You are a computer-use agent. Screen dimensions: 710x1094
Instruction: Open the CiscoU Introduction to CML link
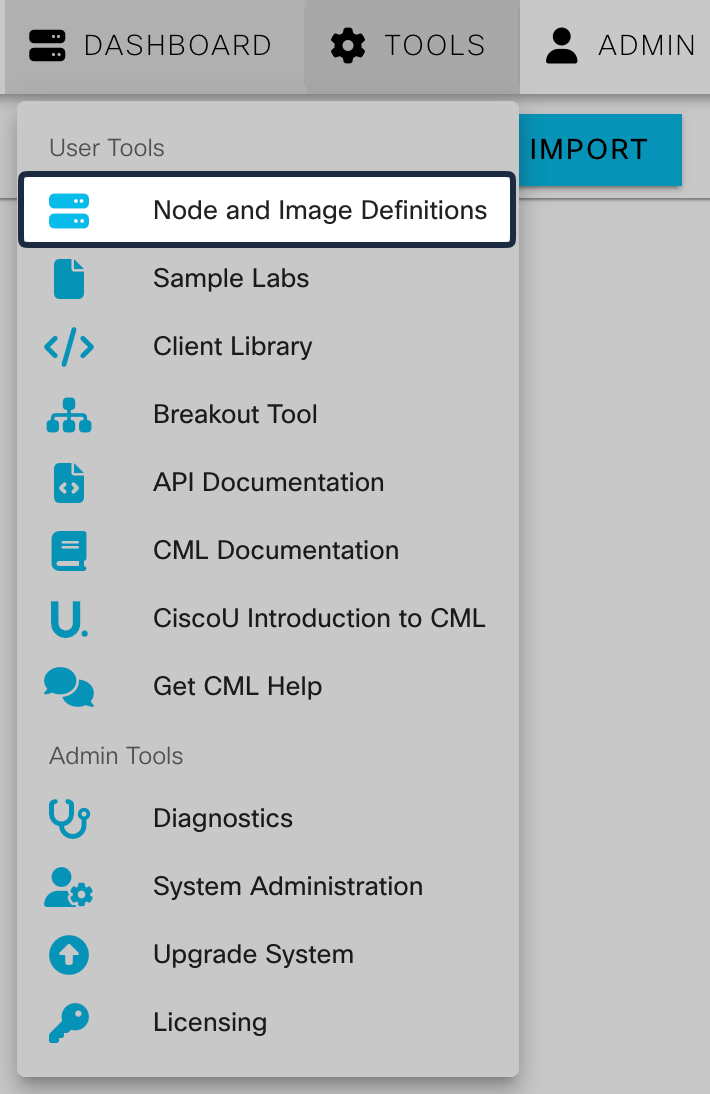[319, 619]
